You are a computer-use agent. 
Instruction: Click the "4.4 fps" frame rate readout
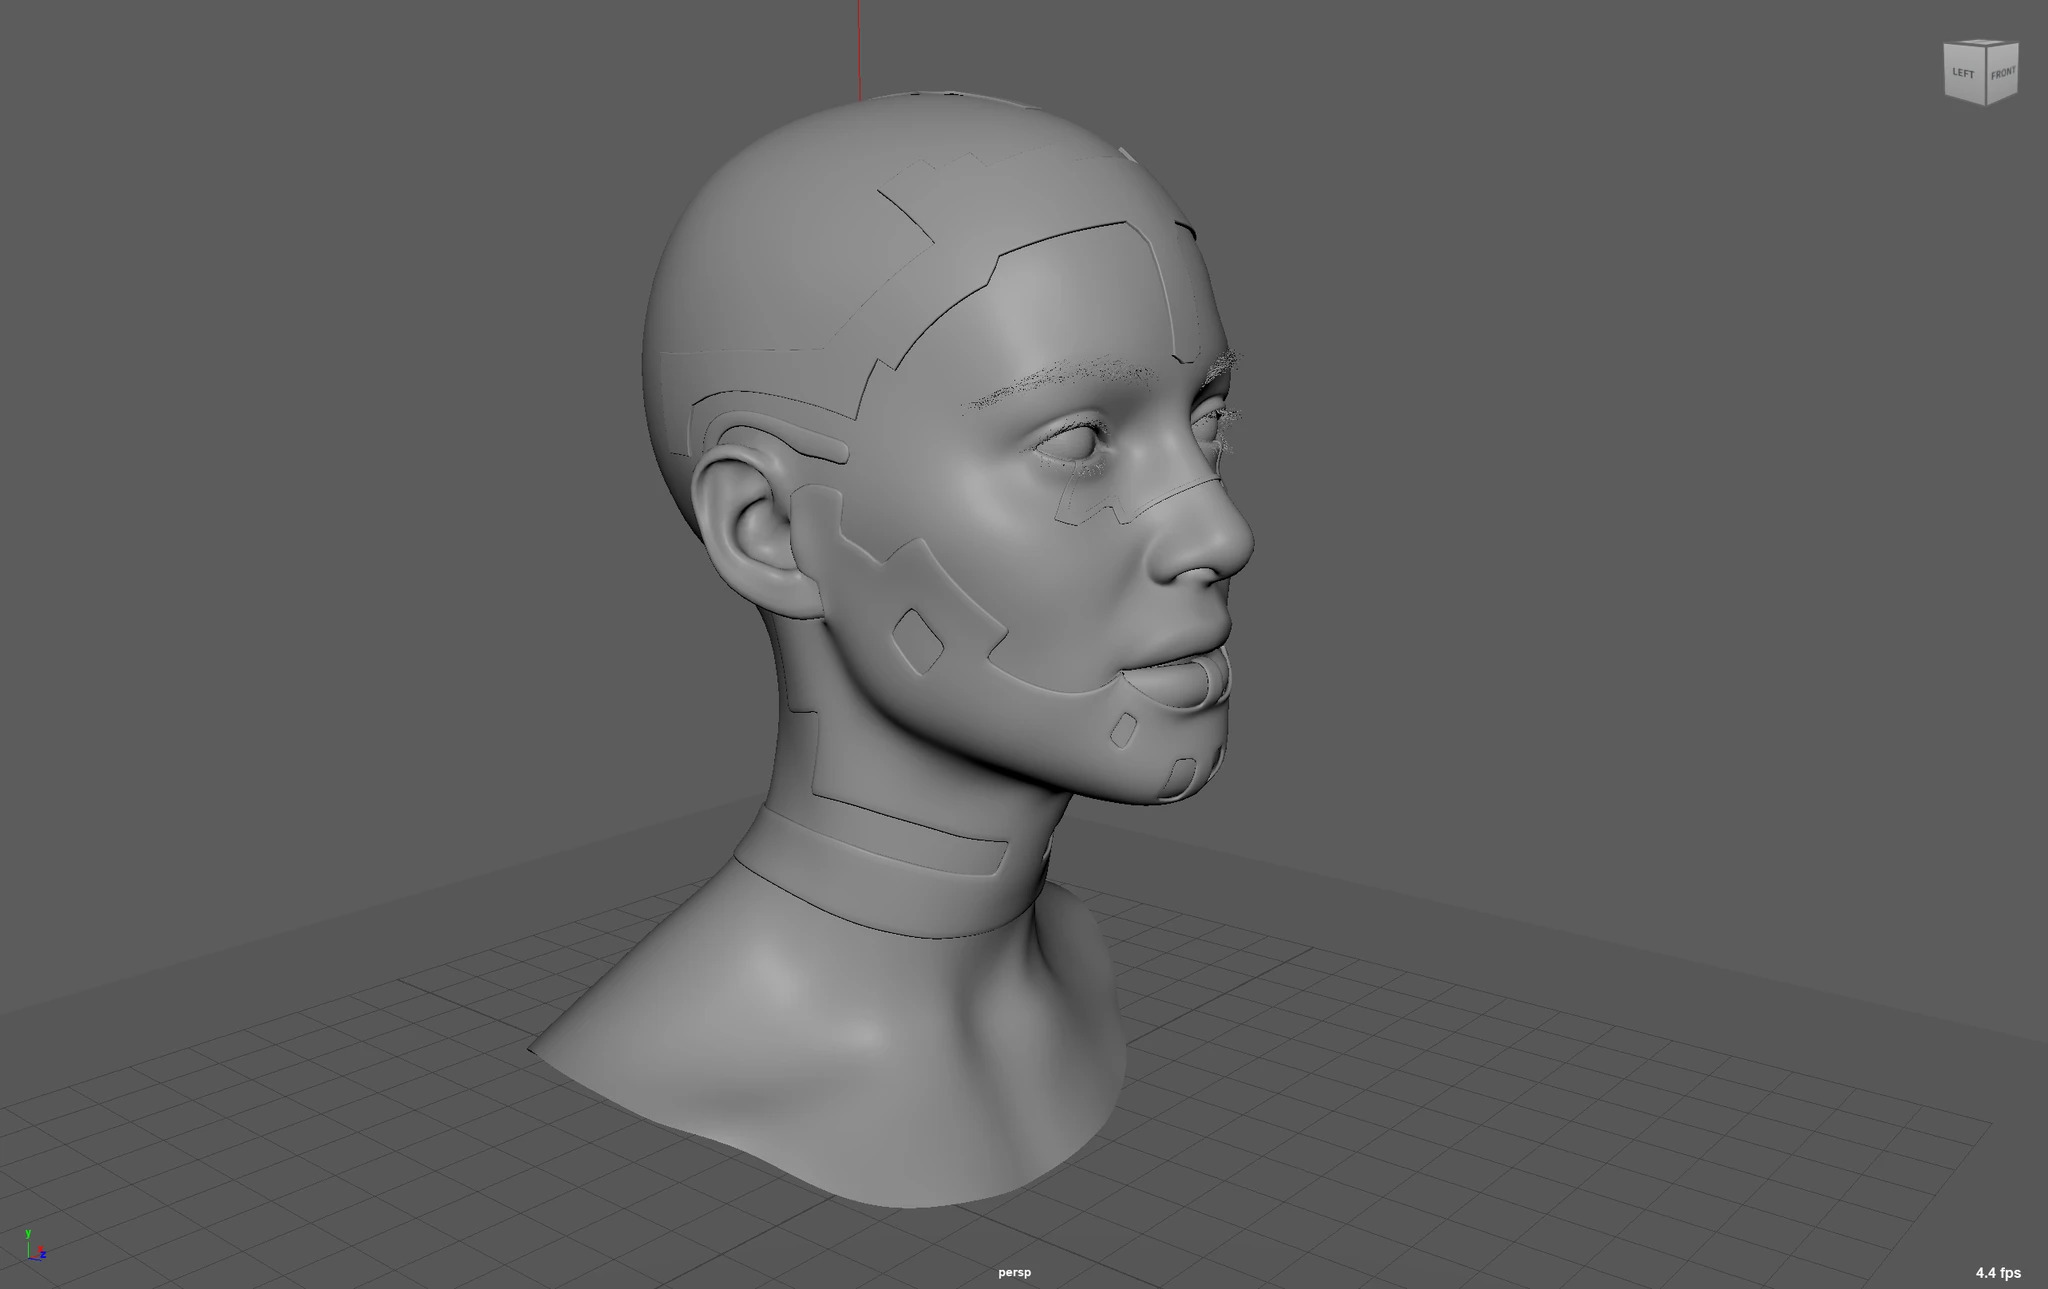coord(1998,1273)
